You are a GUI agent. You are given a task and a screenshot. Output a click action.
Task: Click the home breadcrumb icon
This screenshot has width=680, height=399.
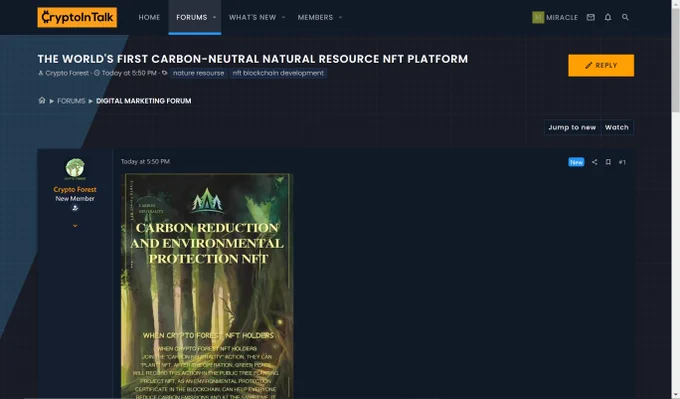42,100
